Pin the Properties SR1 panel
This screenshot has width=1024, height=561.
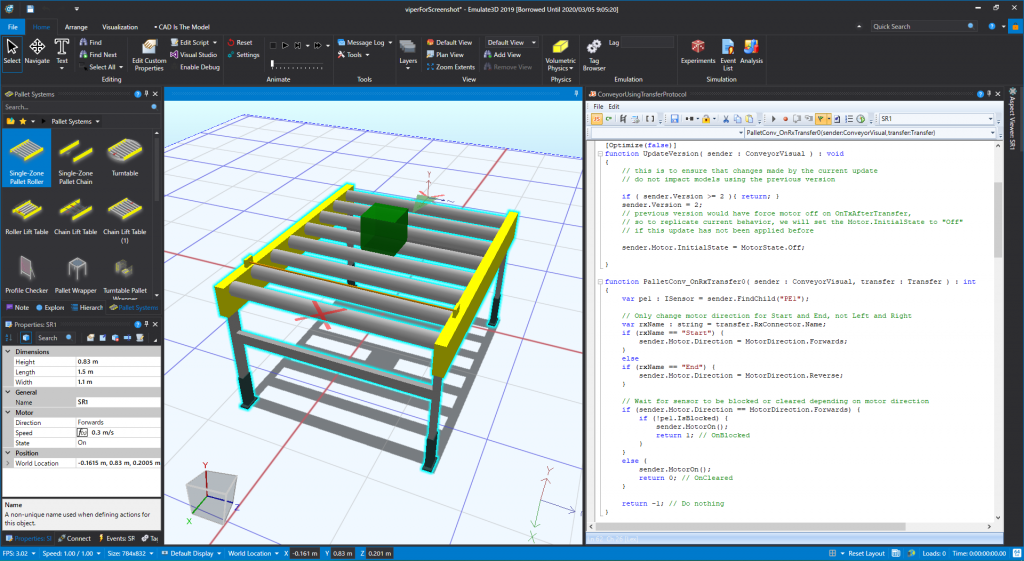pyautogui.click(x=146, y=324)
